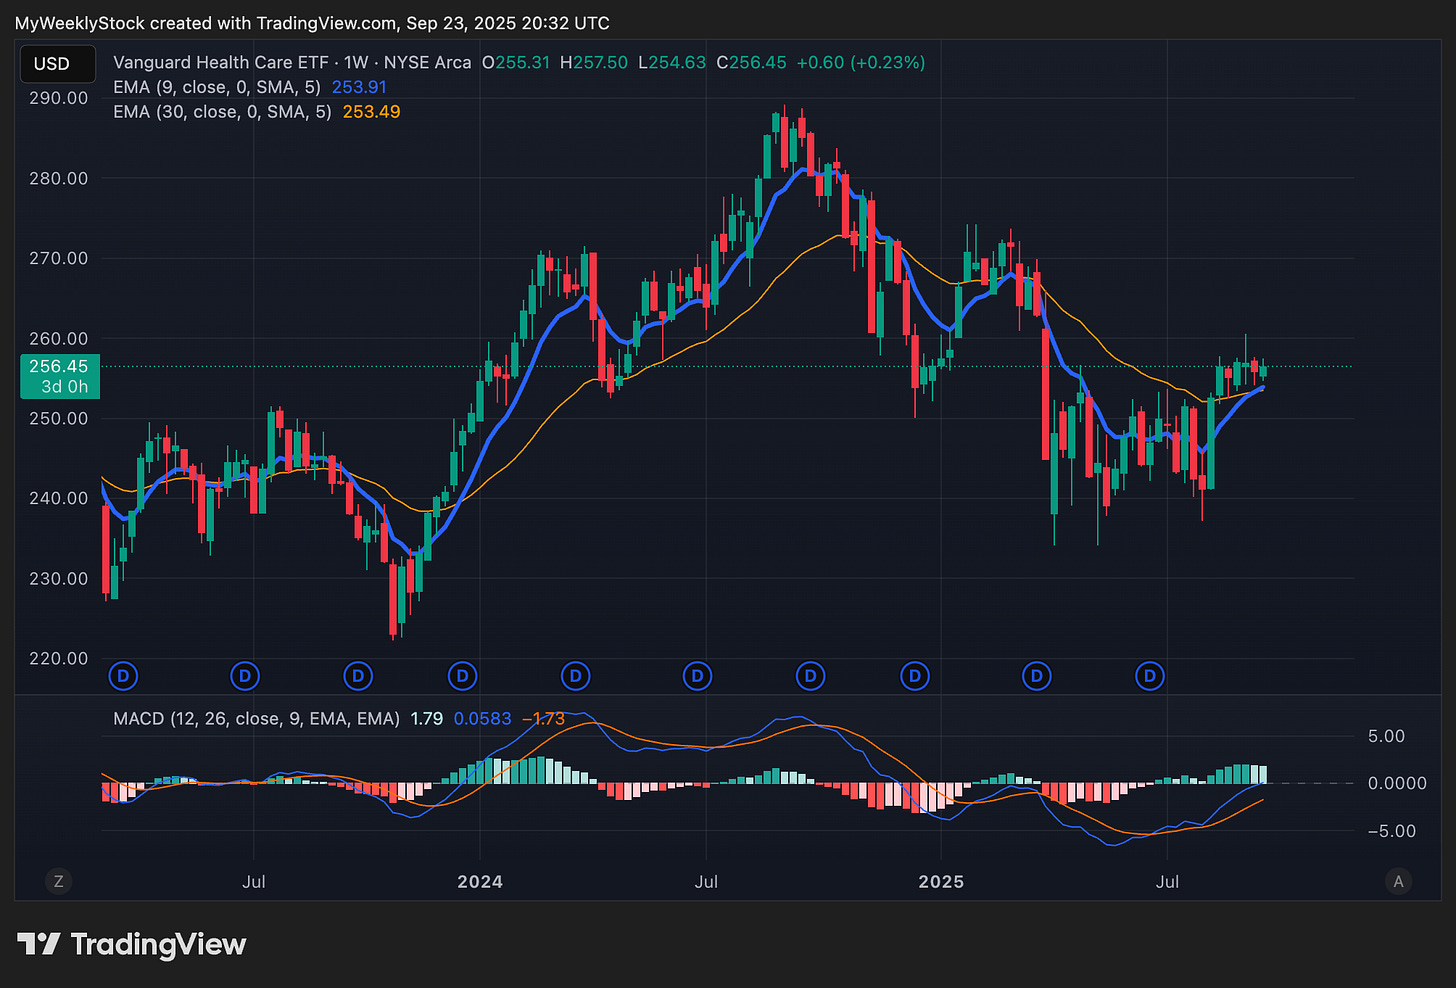
Task: Click the low price L254.63 in header
Action: pos(672,62)
